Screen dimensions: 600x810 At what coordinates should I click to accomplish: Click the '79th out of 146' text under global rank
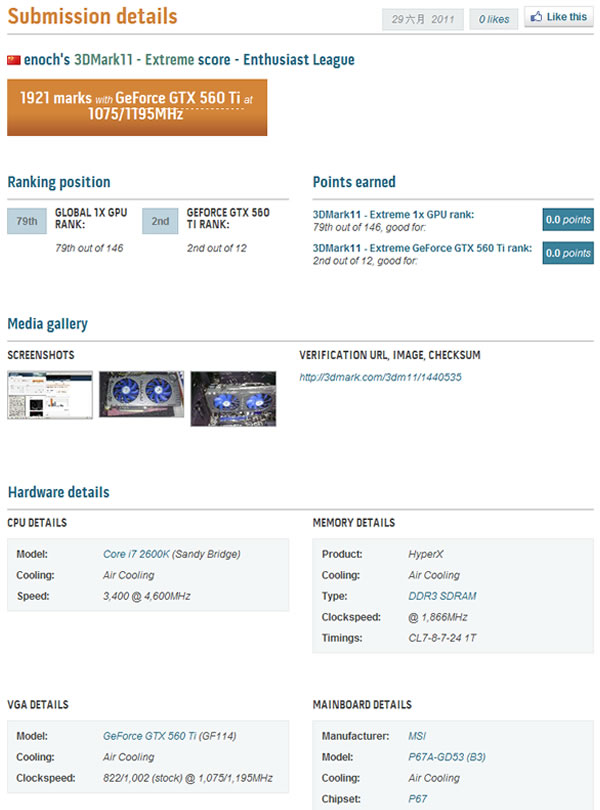point(89,248)
